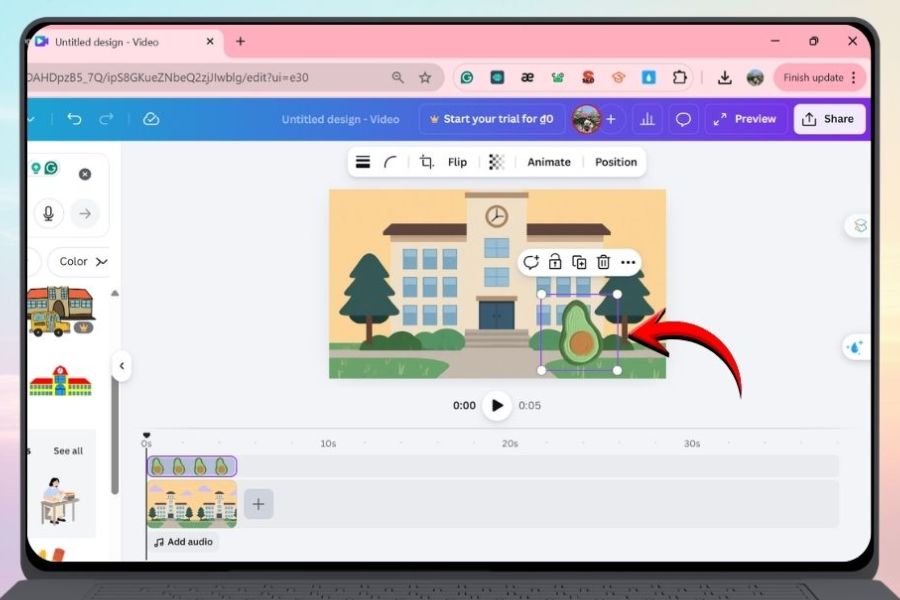Viewport: 900px width, 600px height.
Task: Click the undo arrow in top bar
Action: click(74, 119)
